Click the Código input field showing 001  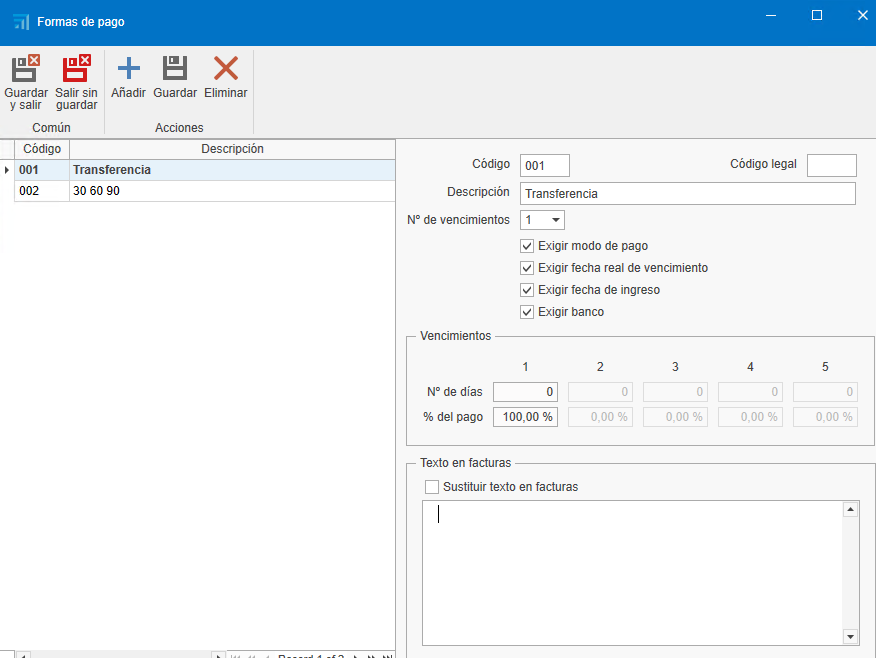click(x=545, y=166)
